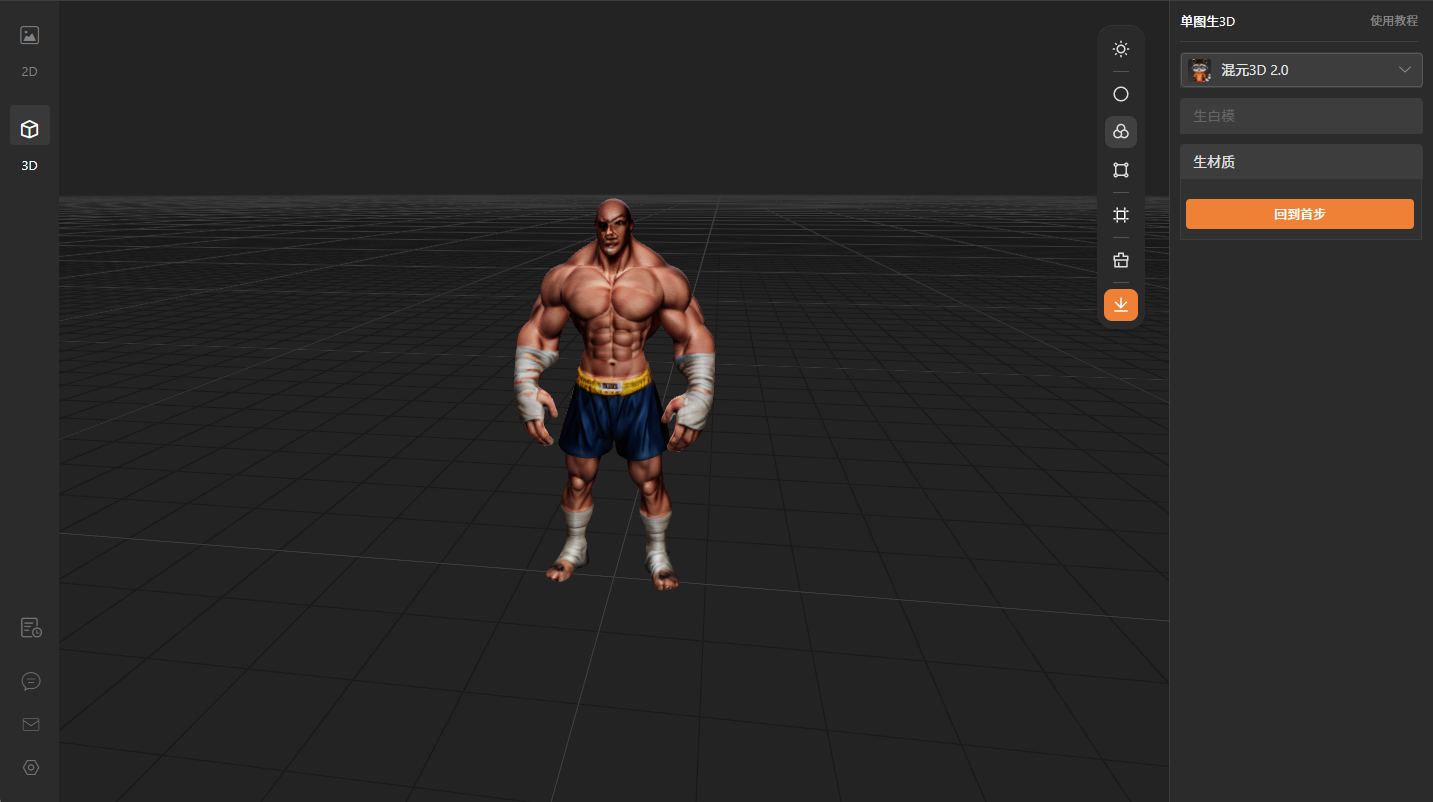Open the toolbox icon in viewport toolbar
The height and width of the screenshot is (802, 1433).
1121,260
